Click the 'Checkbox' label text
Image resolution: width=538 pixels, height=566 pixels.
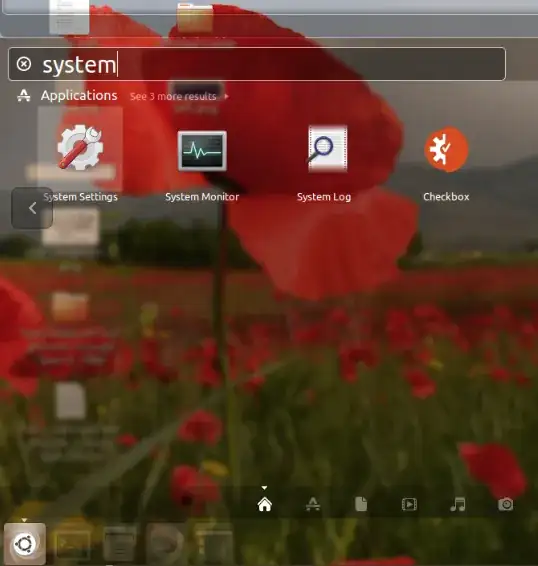446,197
